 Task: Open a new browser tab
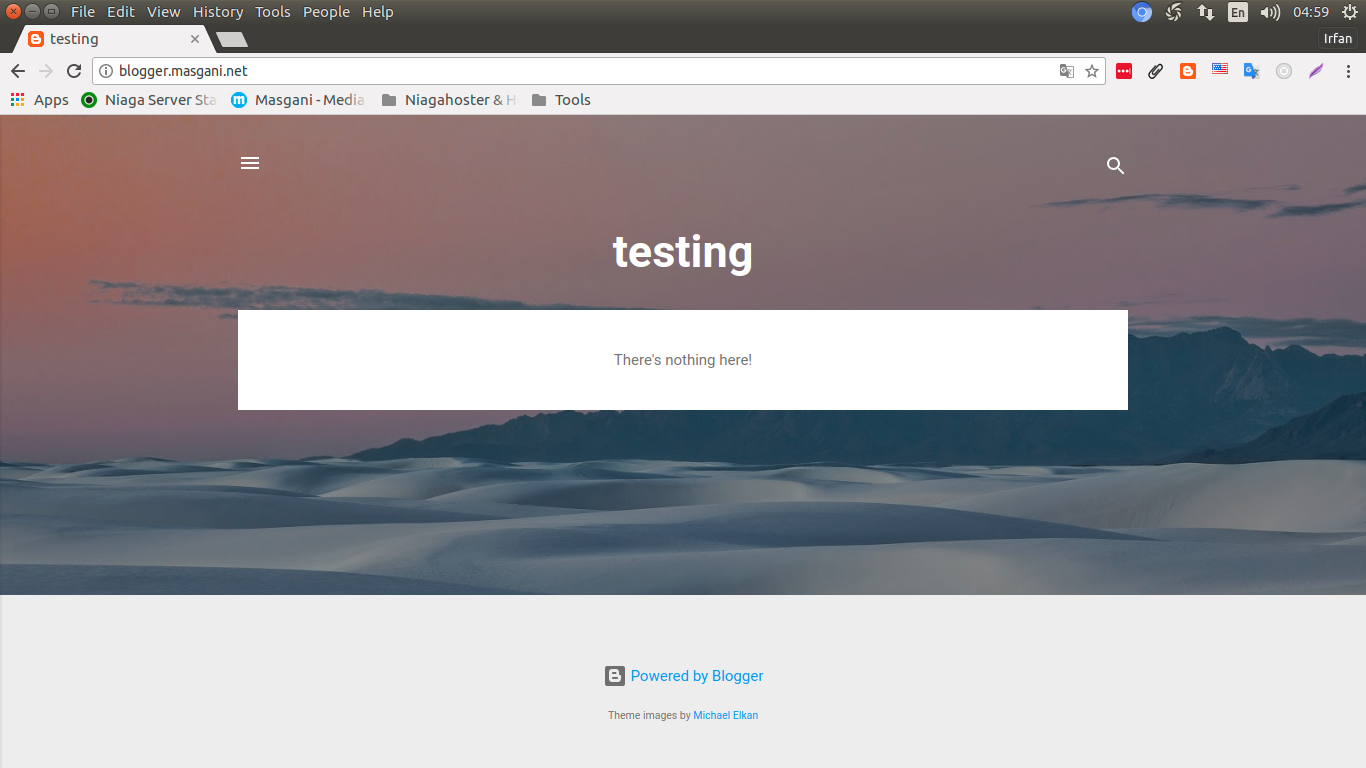[x=232, y=39]
